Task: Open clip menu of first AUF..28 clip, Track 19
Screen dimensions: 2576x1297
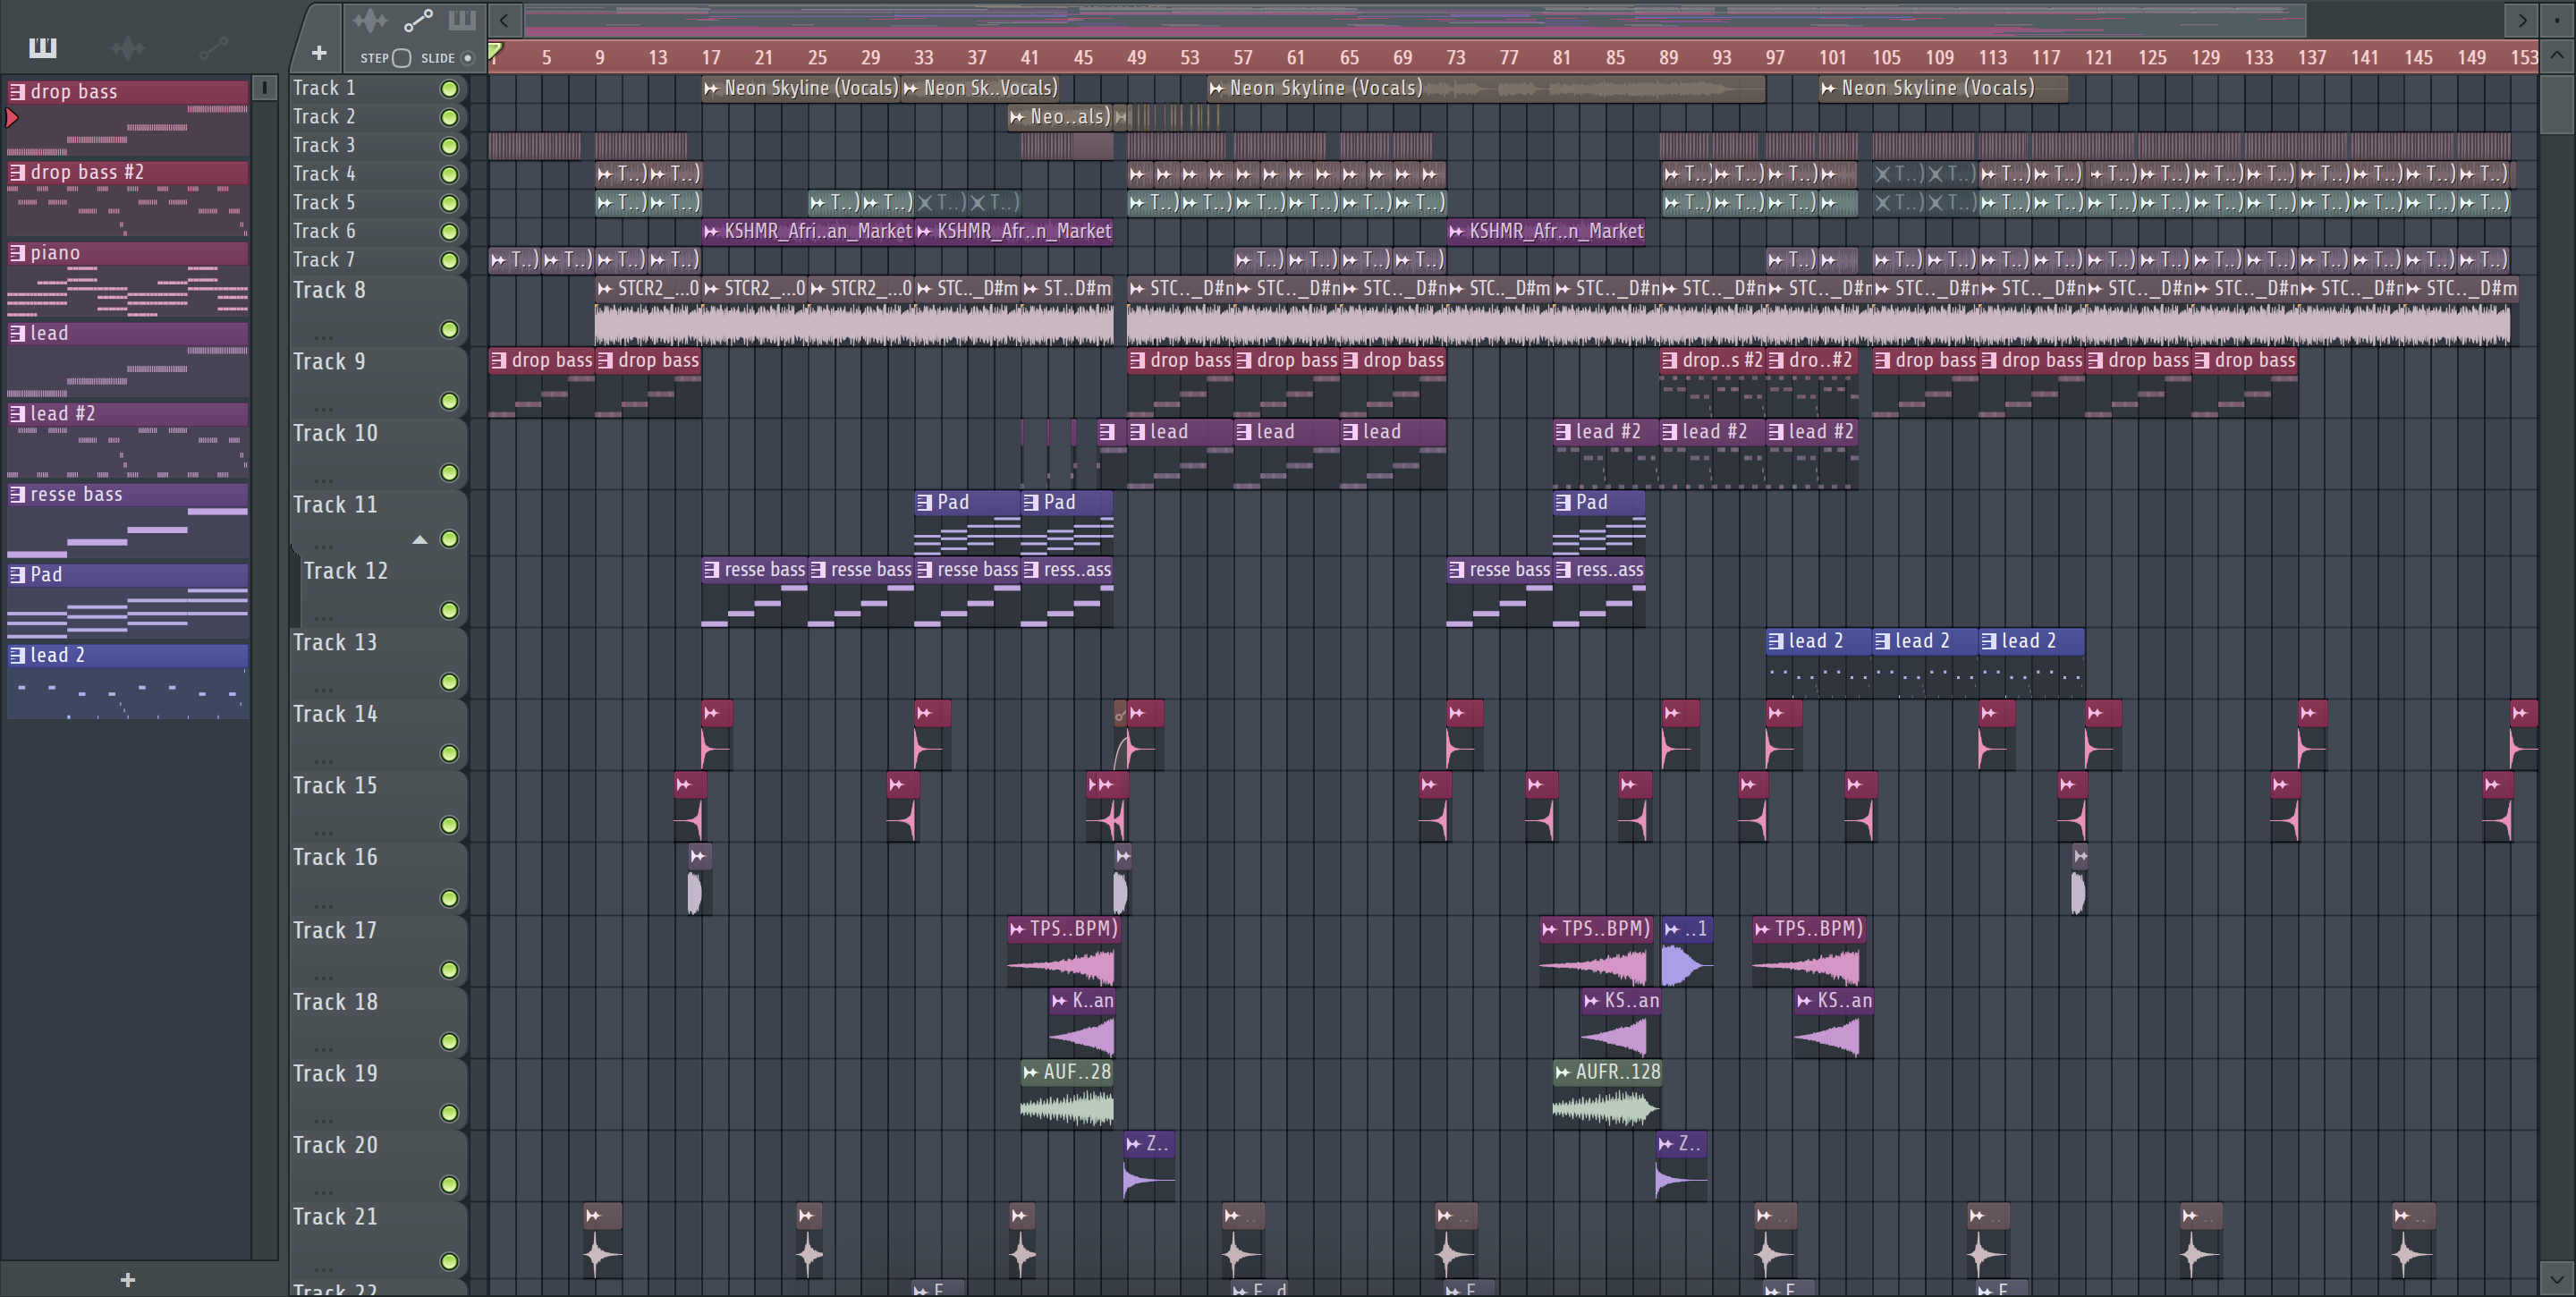Action: point(1030,1072)
